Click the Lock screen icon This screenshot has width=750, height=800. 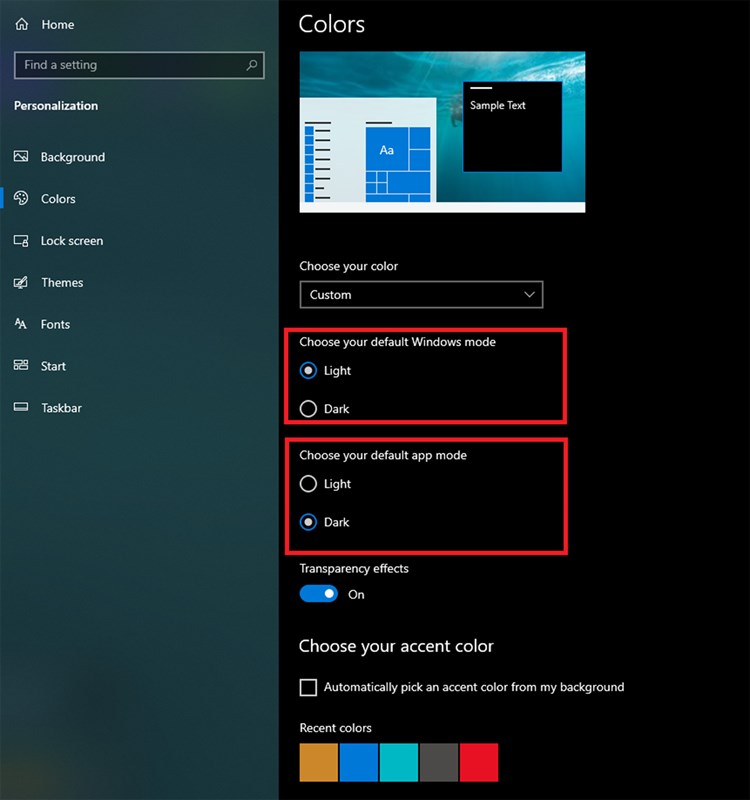(x=21, y=240)
